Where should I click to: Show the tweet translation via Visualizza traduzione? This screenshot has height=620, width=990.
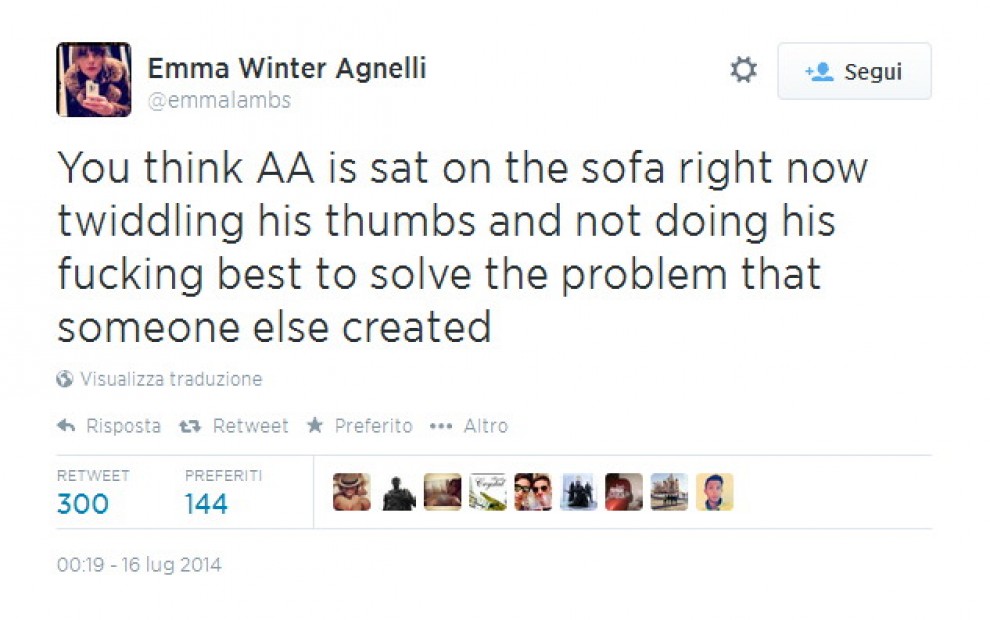coord(171,379)
